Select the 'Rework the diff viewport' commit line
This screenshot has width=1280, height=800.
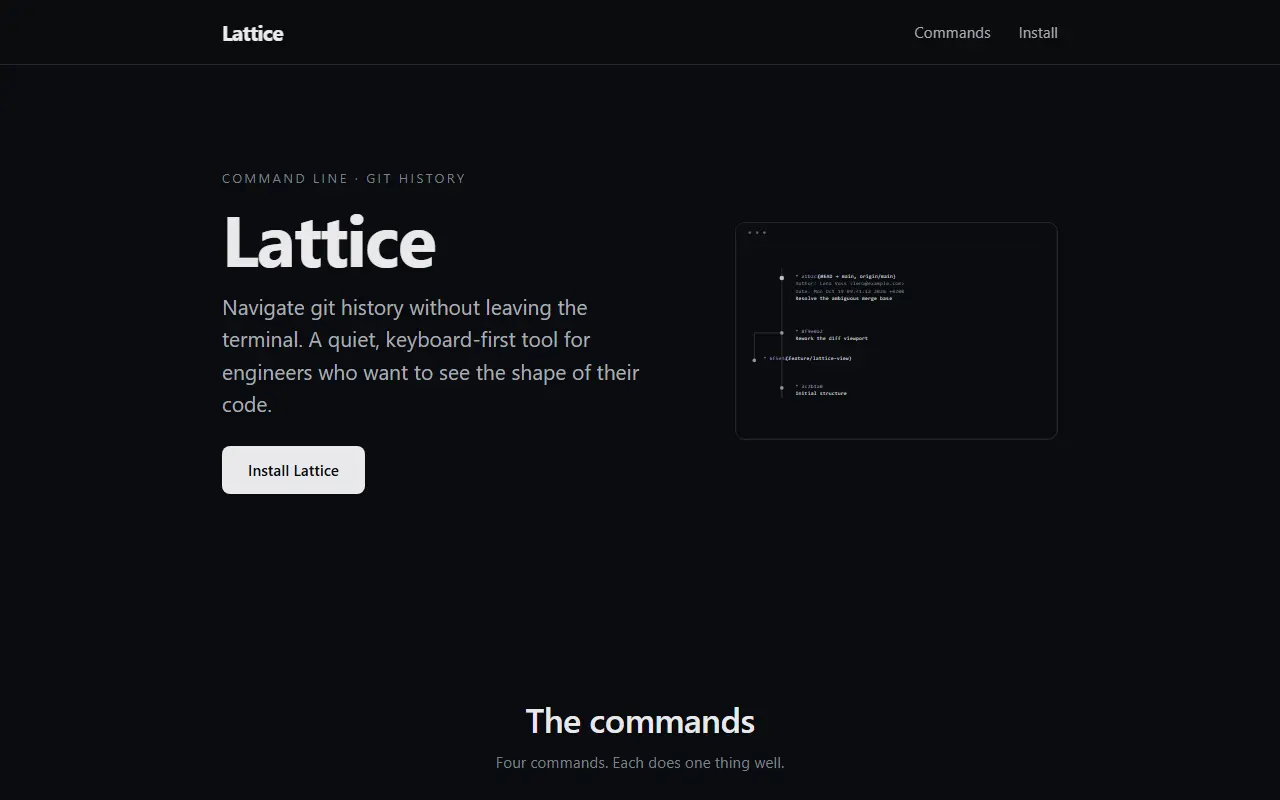(832, 338)
